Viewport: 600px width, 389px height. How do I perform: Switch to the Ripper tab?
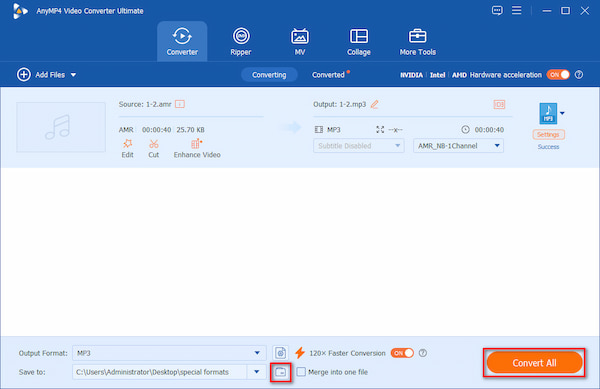241,41
